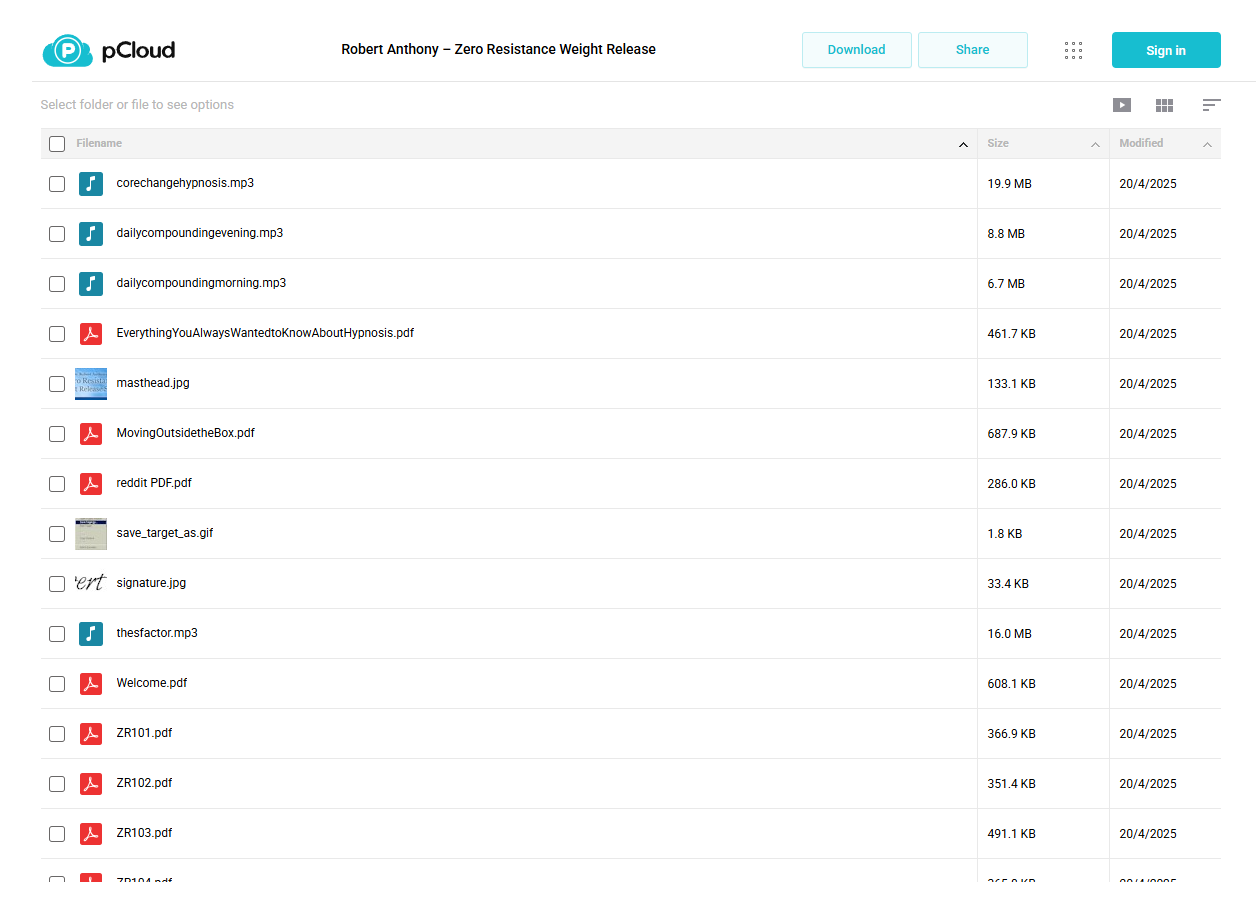Click PDF icon of ZR103.pdf
The image size is (1256, 918).
click(x=91, y=834)
